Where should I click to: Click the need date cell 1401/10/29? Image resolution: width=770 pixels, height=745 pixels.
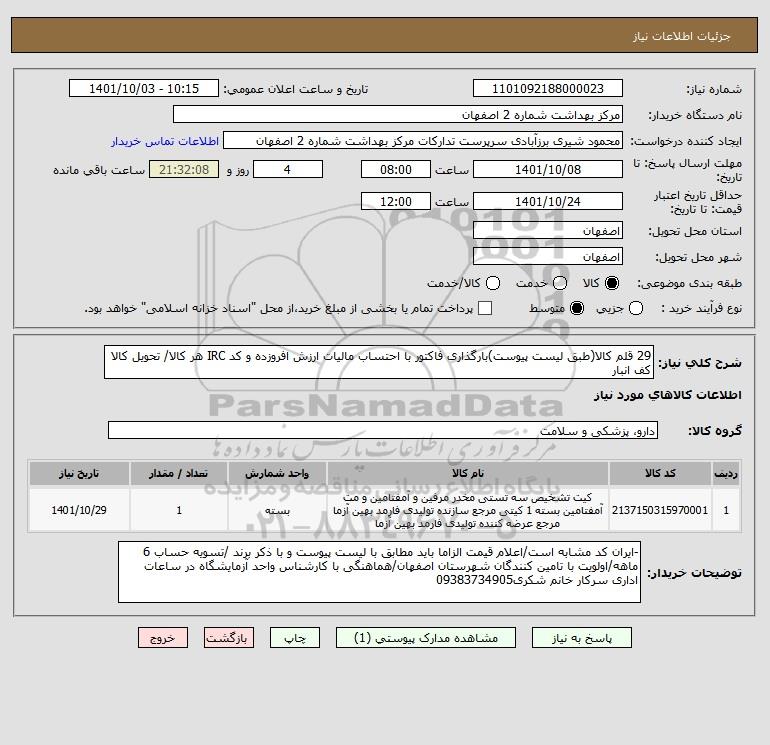(79, 510)
